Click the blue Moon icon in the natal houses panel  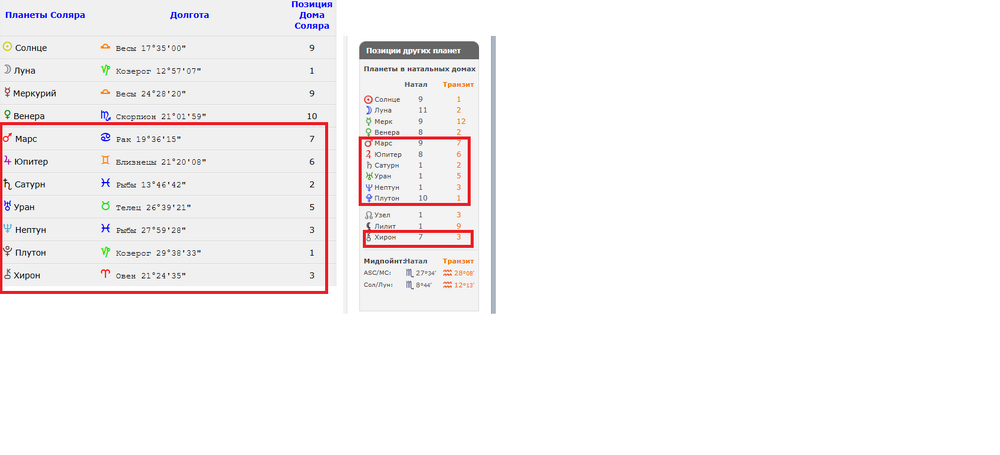368,110
